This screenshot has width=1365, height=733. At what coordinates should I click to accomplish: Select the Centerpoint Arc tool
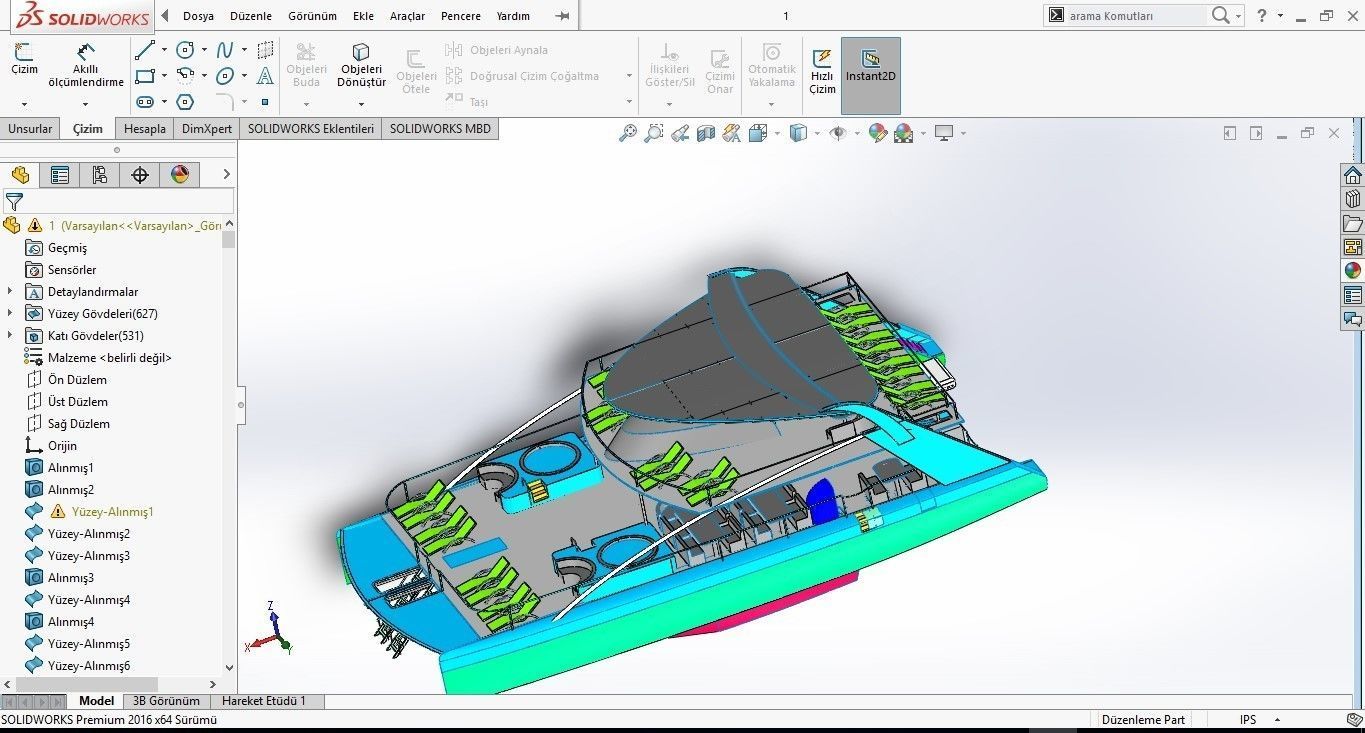[x=185, y=76]
